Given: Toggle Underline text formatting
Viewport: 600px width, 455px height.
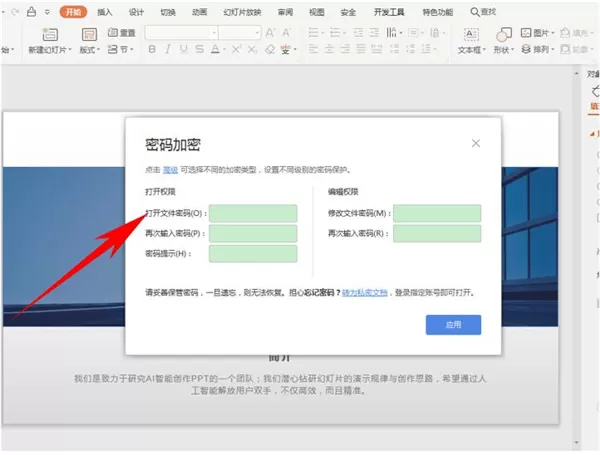Looking at the screenshot, I should [x=184, y=49].
